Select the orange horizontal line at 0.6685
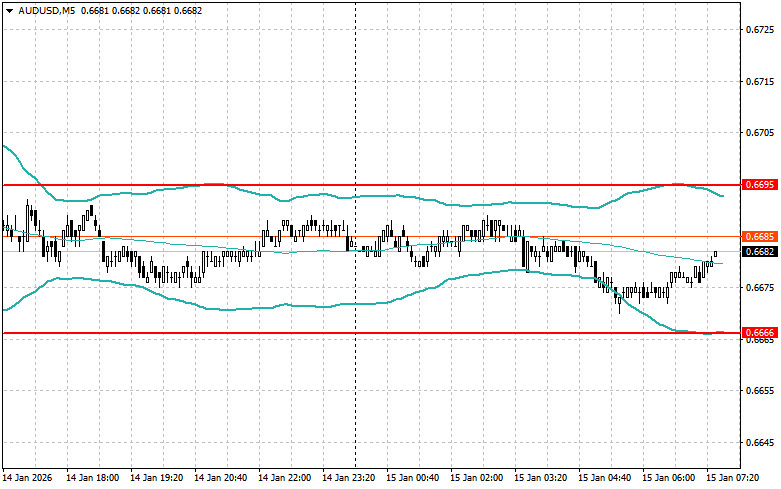This screenshot has width=781, height=489. pyautogui.click(x=372, y=237)
